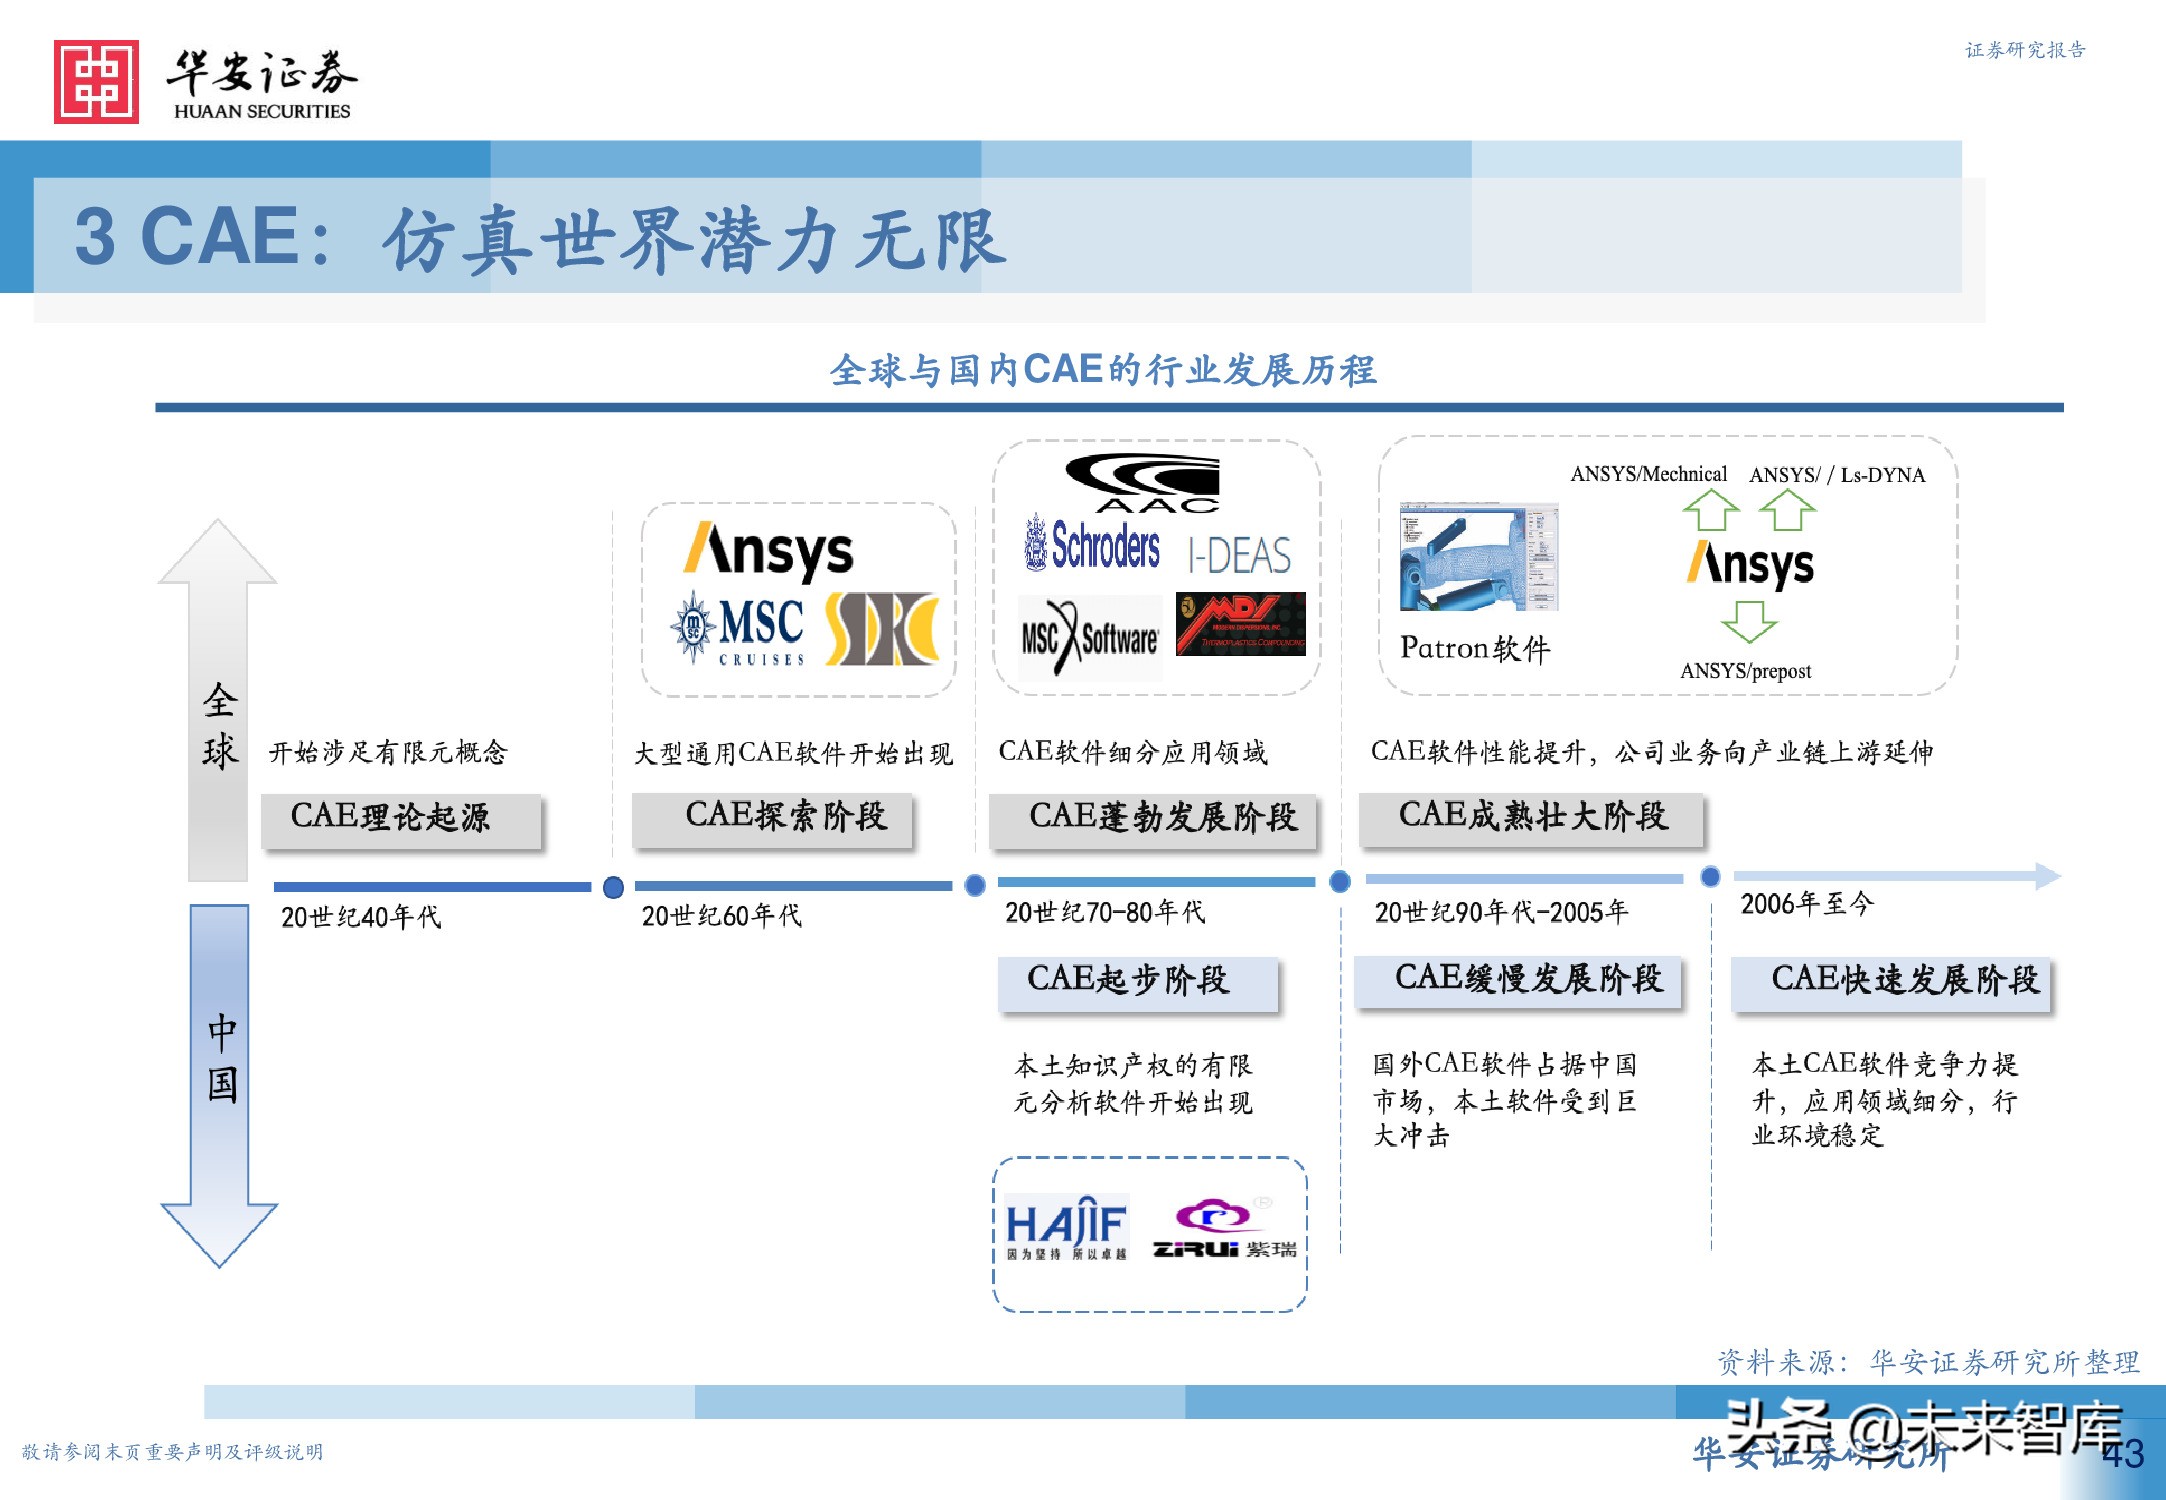Click the HAJIF logo

1066,1228
